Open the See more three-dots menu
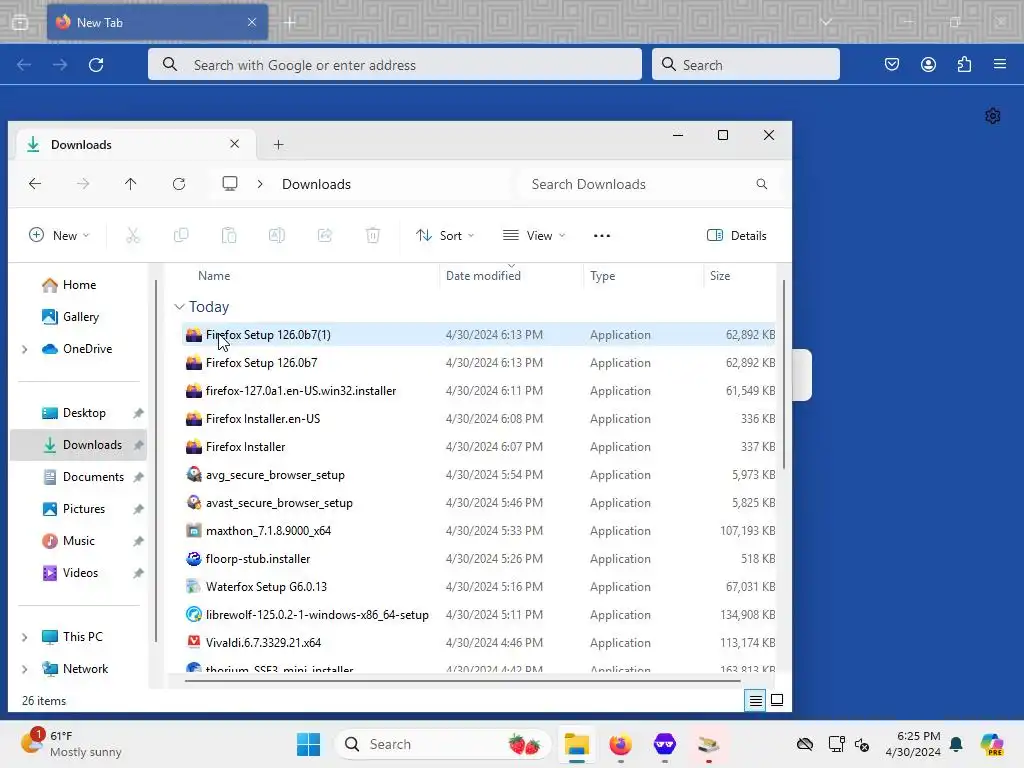 click(x=601, y=236)
